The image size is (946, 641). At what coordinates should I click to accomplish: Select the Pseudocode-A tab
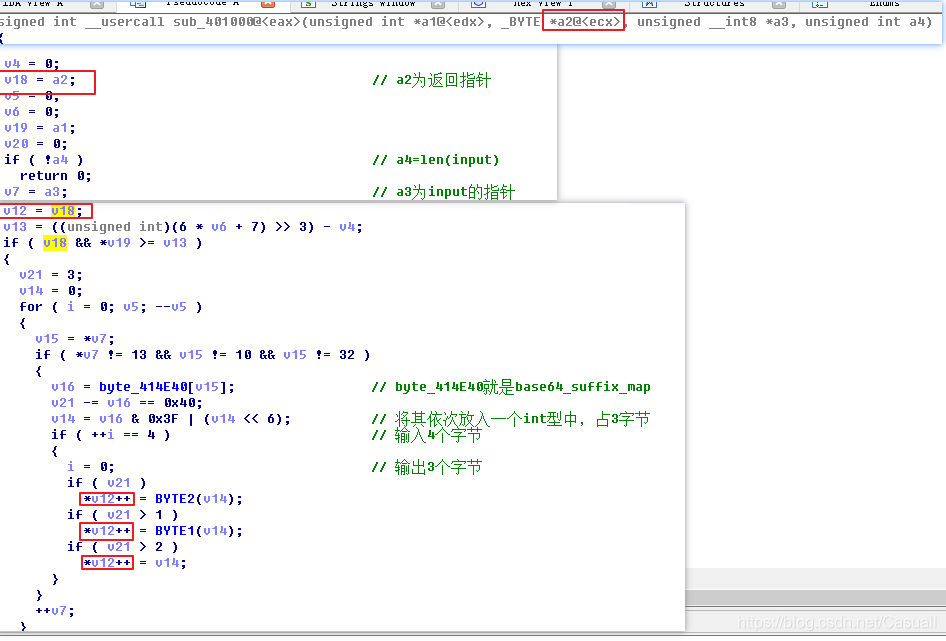[202, 4]
